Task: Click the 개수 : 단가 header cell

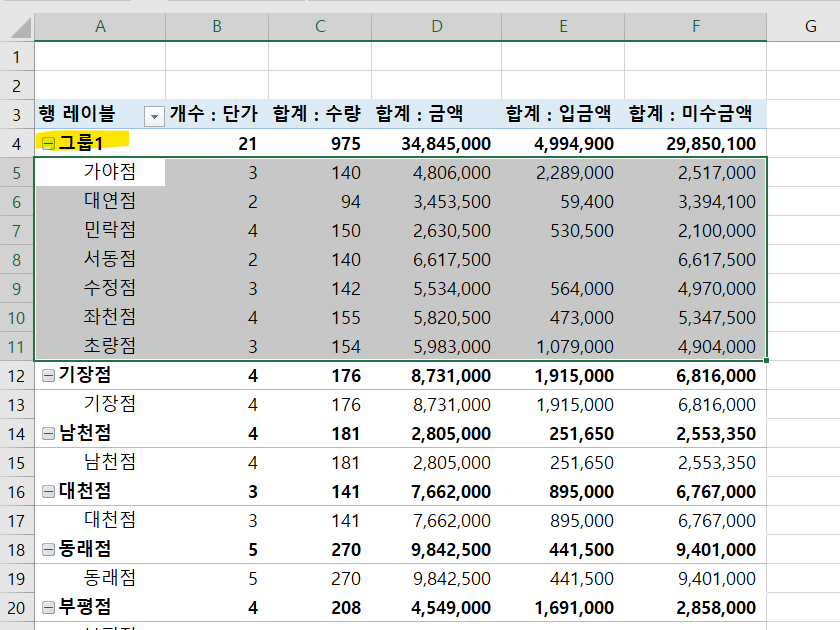Action: click(x=217, y=114)
